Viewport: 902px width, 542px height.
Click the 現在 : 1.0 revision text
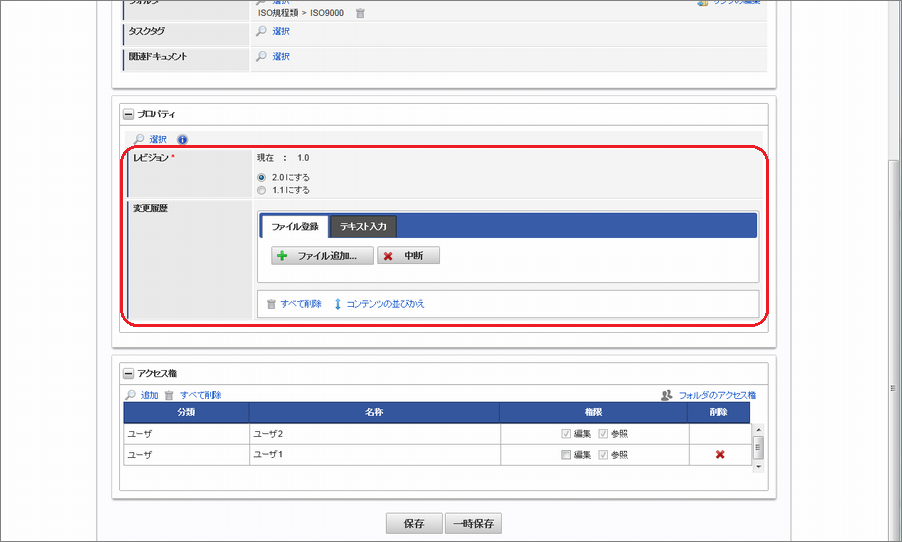point(283,158)
